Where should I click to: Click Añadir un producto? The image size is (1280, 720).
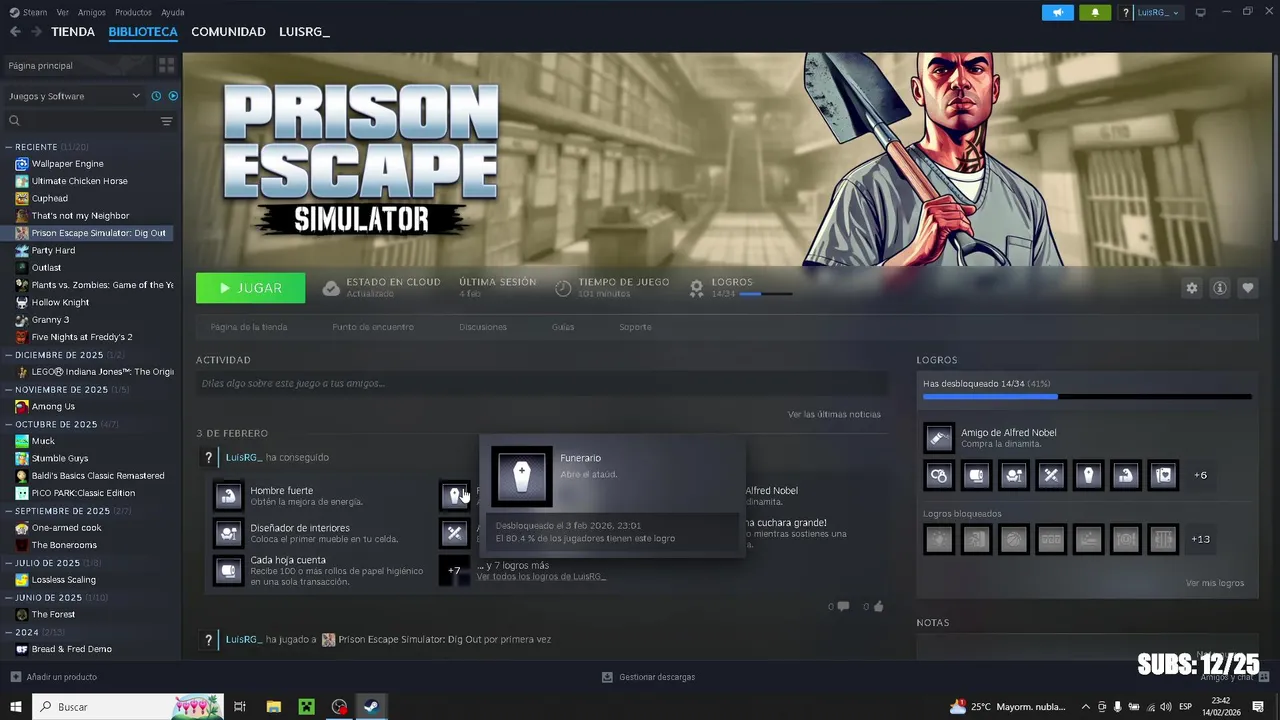pyautogui.click(x=54, y=677)
